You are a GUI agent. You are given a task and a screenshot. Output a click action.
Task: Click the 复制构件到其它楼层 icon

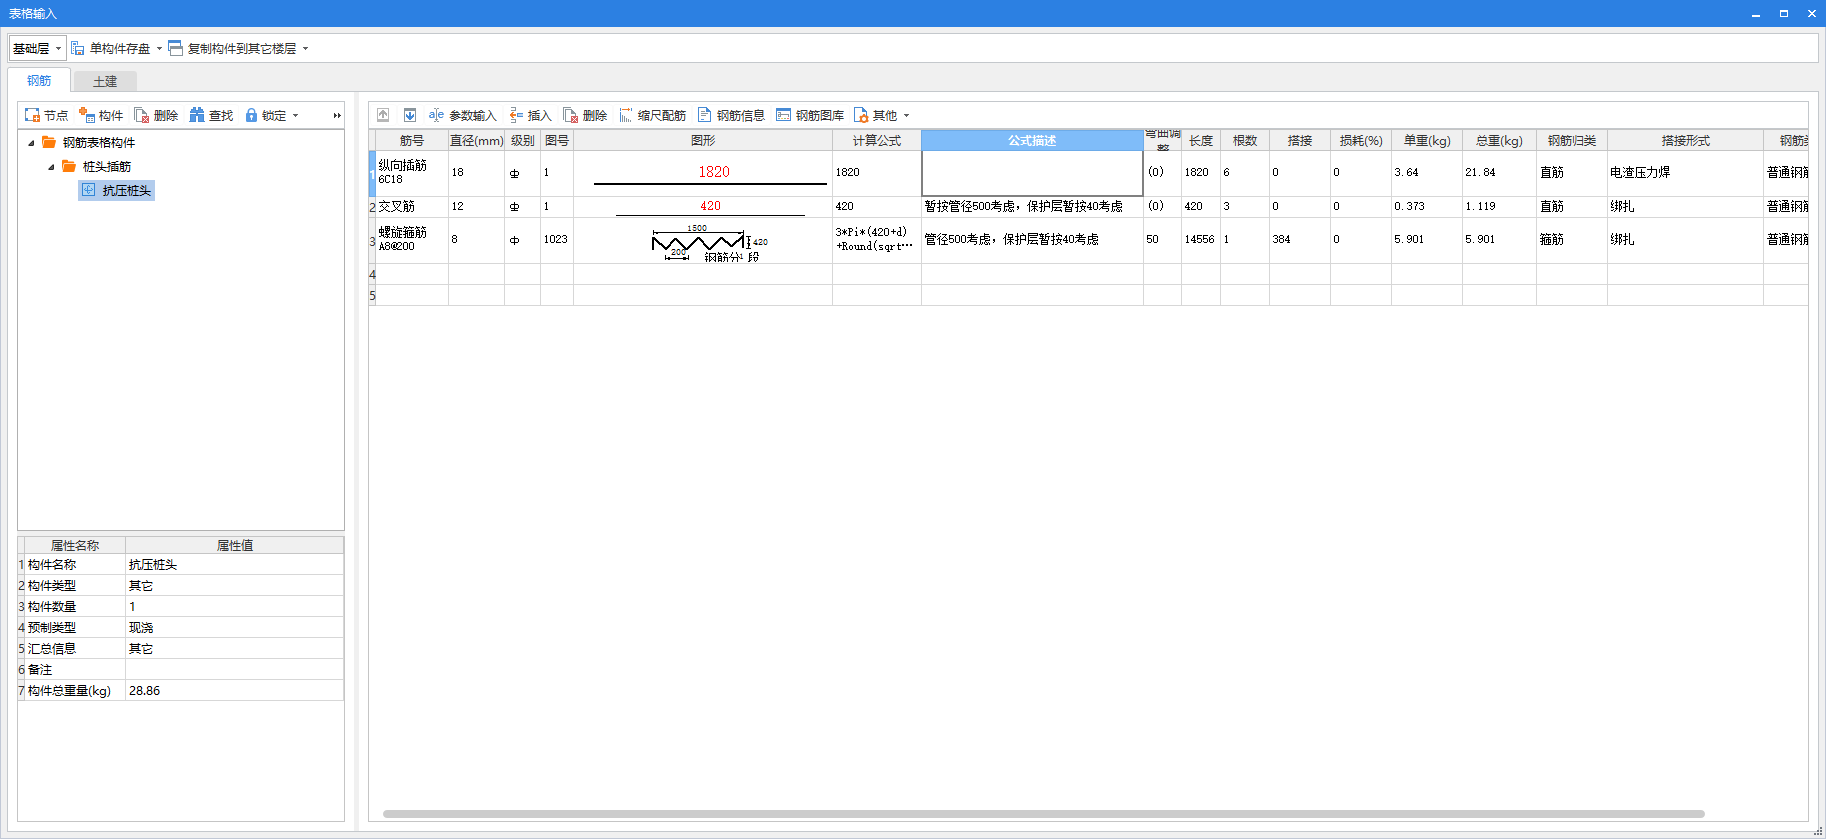176,48
